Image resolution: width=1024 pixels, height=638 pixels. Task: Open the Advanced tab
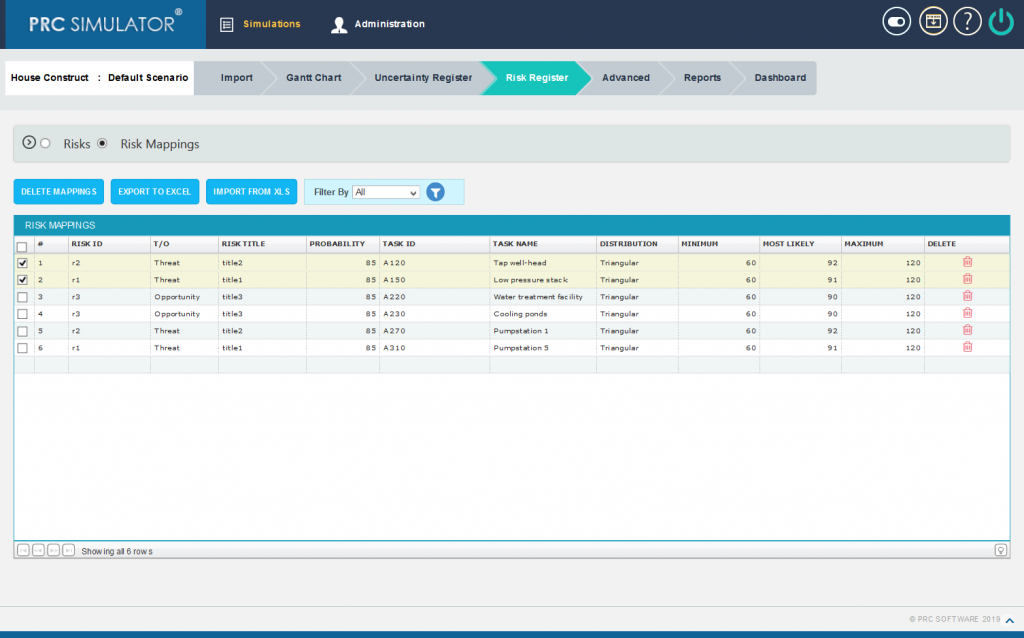point(626,78)
